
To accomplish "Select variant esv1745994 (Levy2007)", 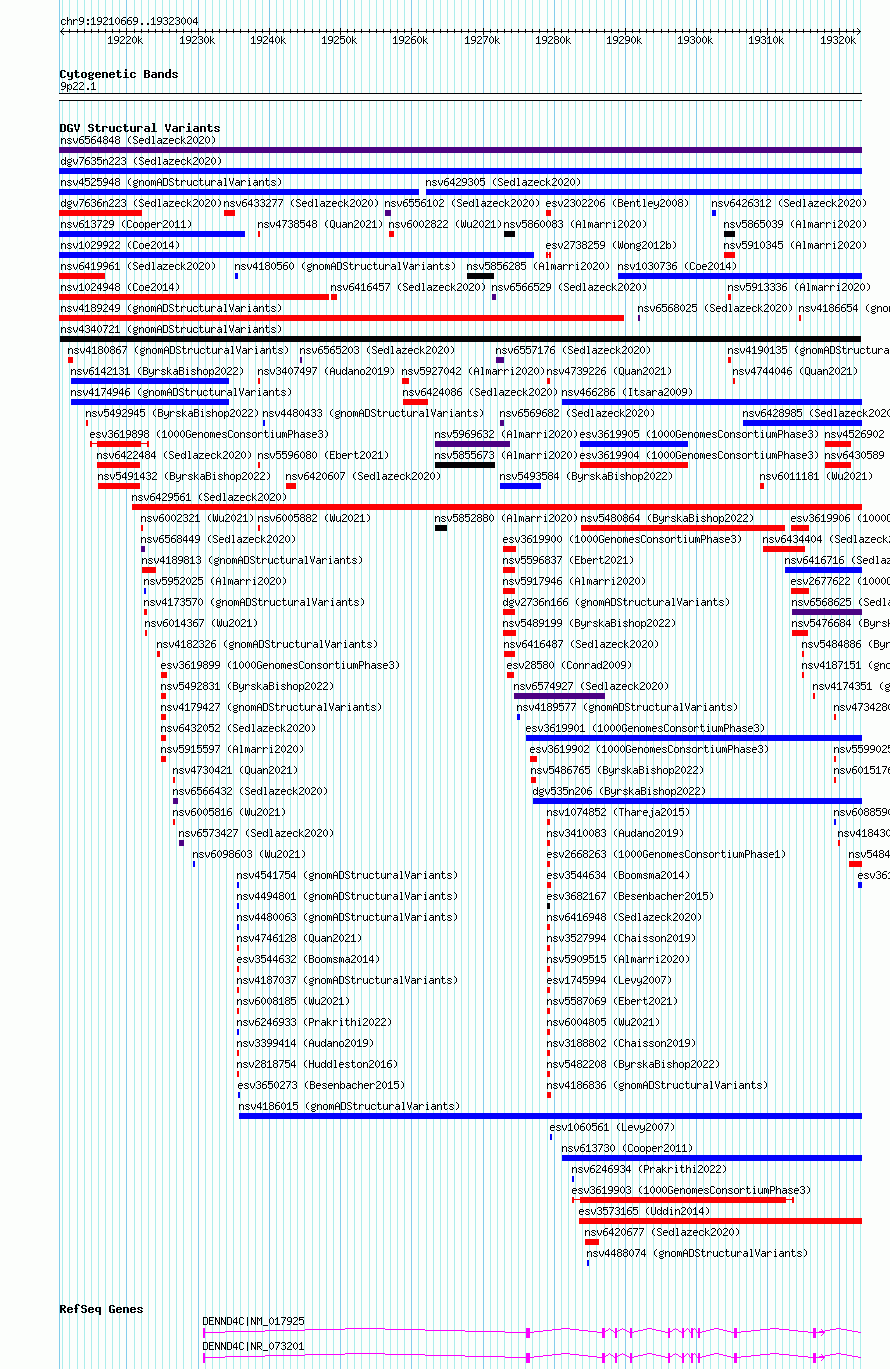I will [x=609, y=980].
